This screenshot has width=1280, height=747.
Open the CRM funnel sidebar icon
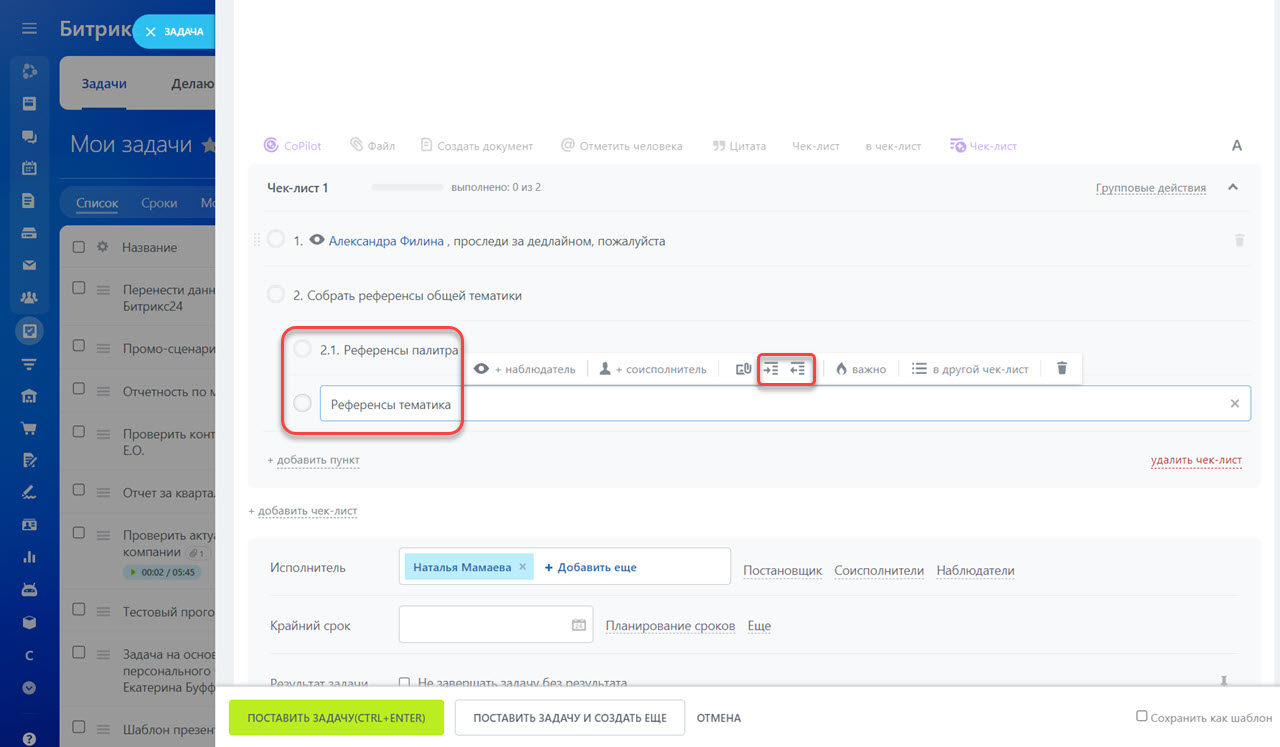pos(29,363)
